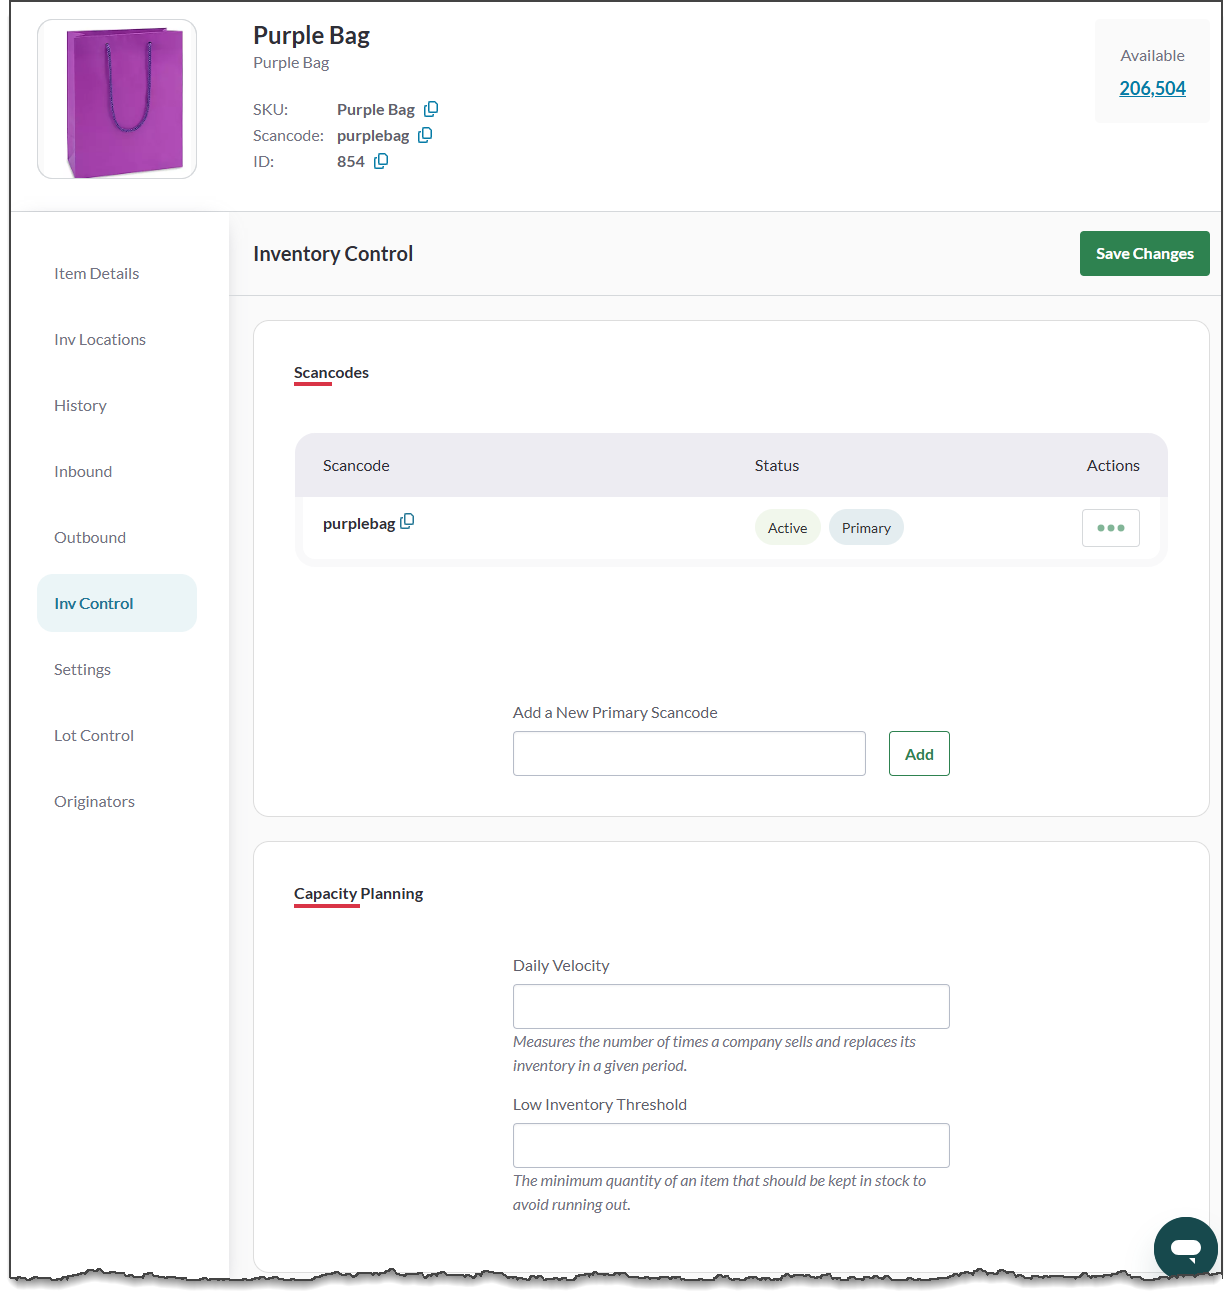The width and height of the screenshot is (1232, 1299).
Task: Open the History tab
Action: pyautogui.click(x=80, y=405)
